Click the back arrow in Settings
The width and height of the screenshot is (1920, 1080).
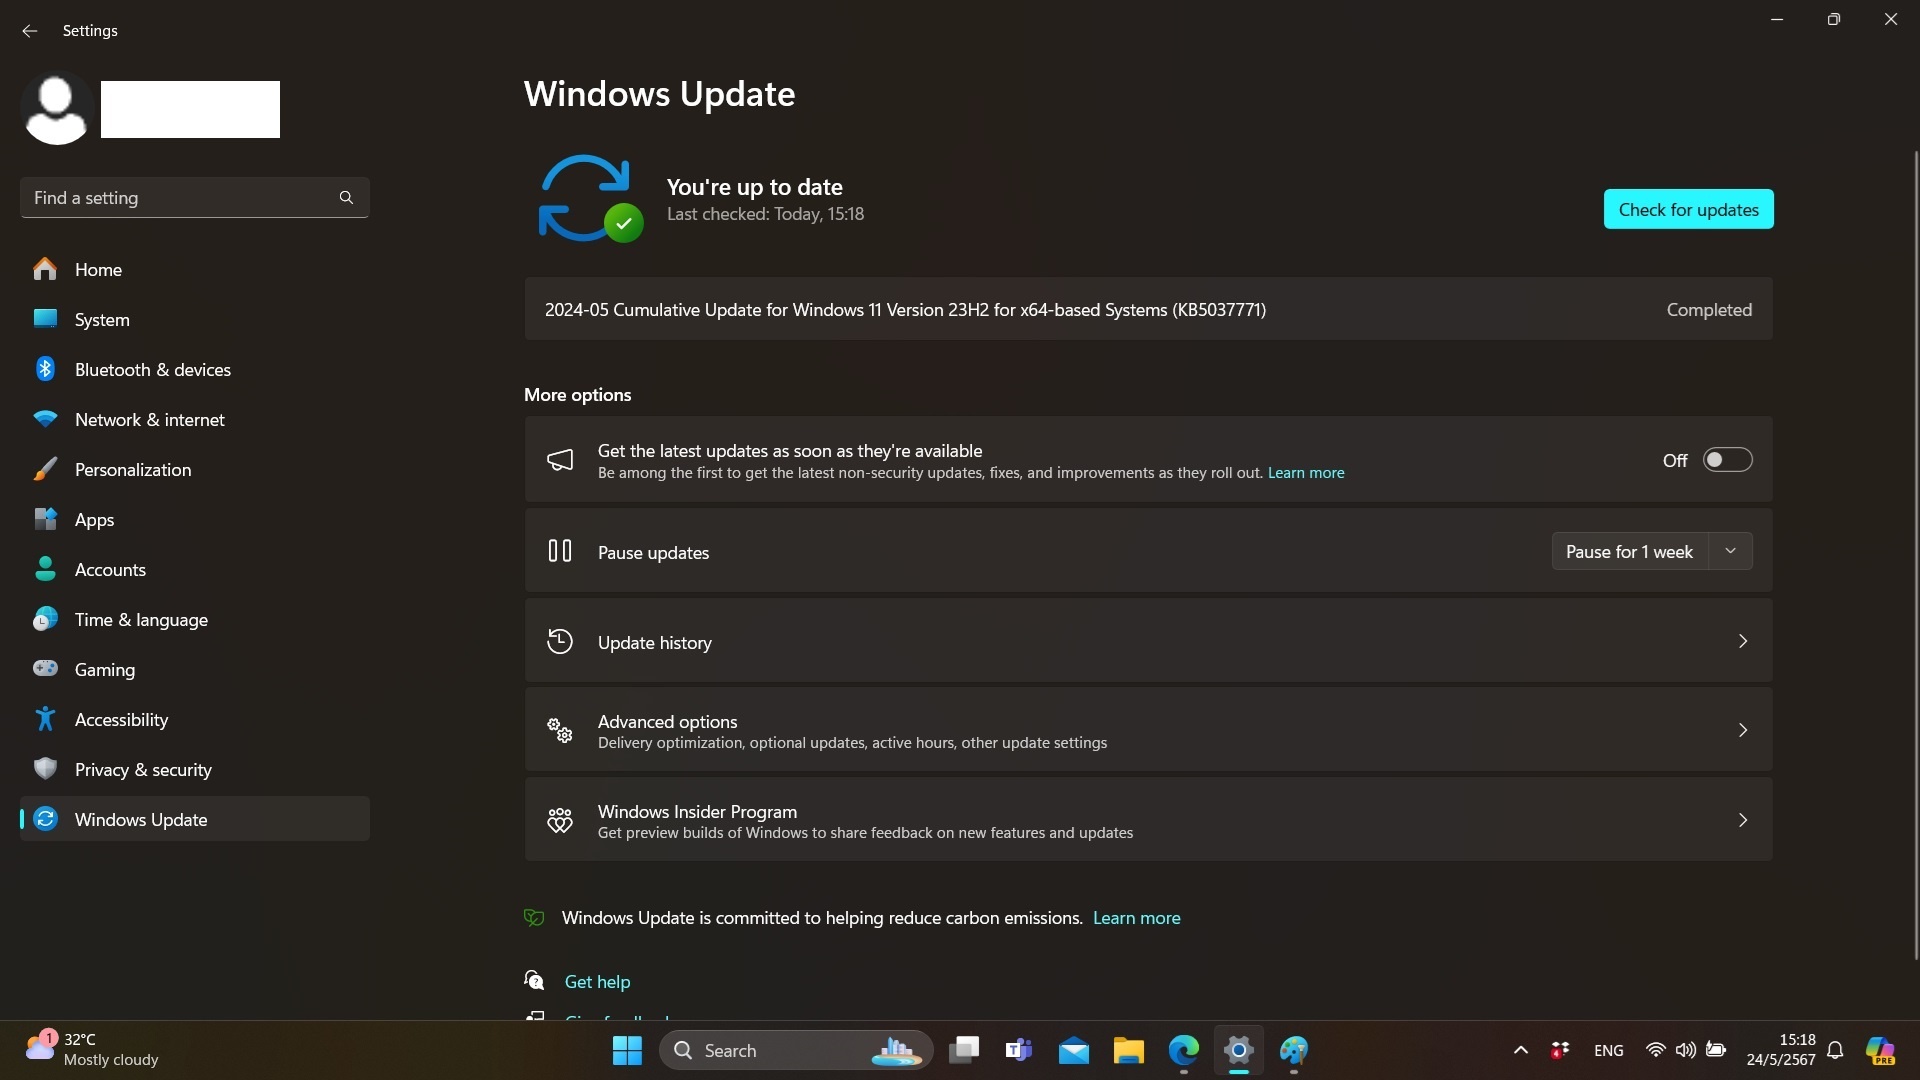(30, 31)
